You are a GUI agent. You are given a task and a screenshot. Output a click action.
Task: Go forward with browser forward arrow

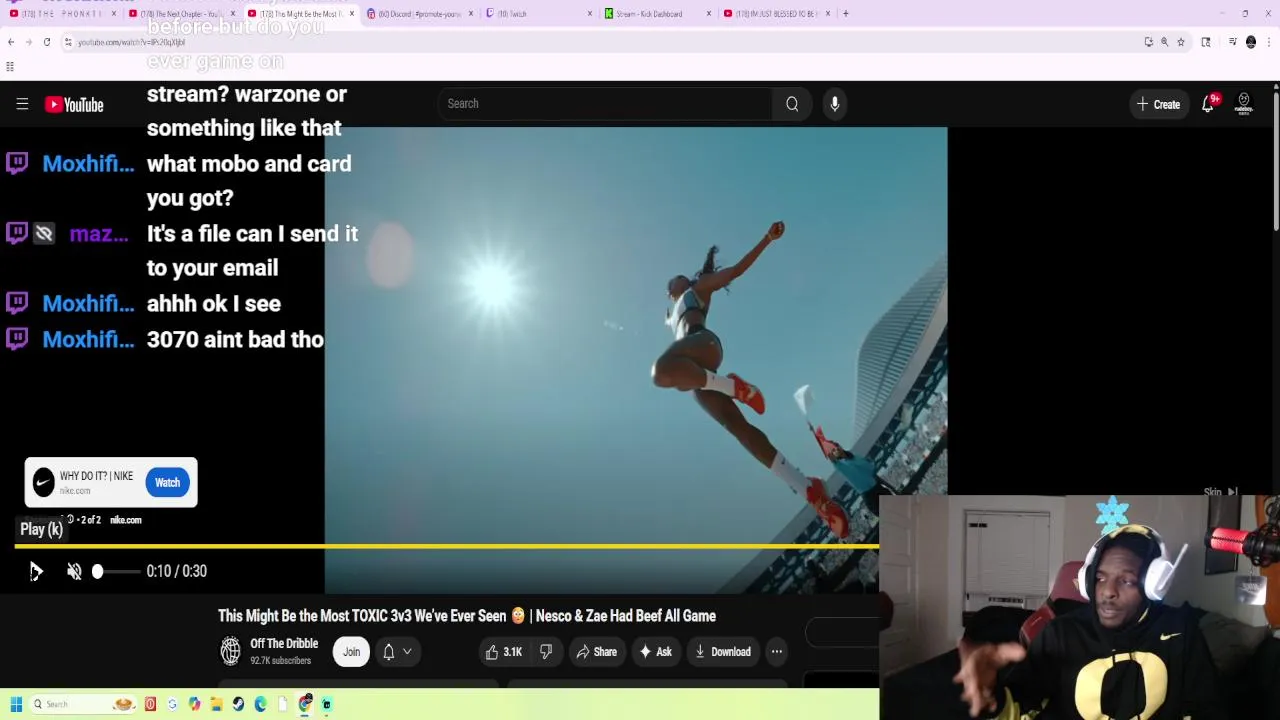[29, 42]
